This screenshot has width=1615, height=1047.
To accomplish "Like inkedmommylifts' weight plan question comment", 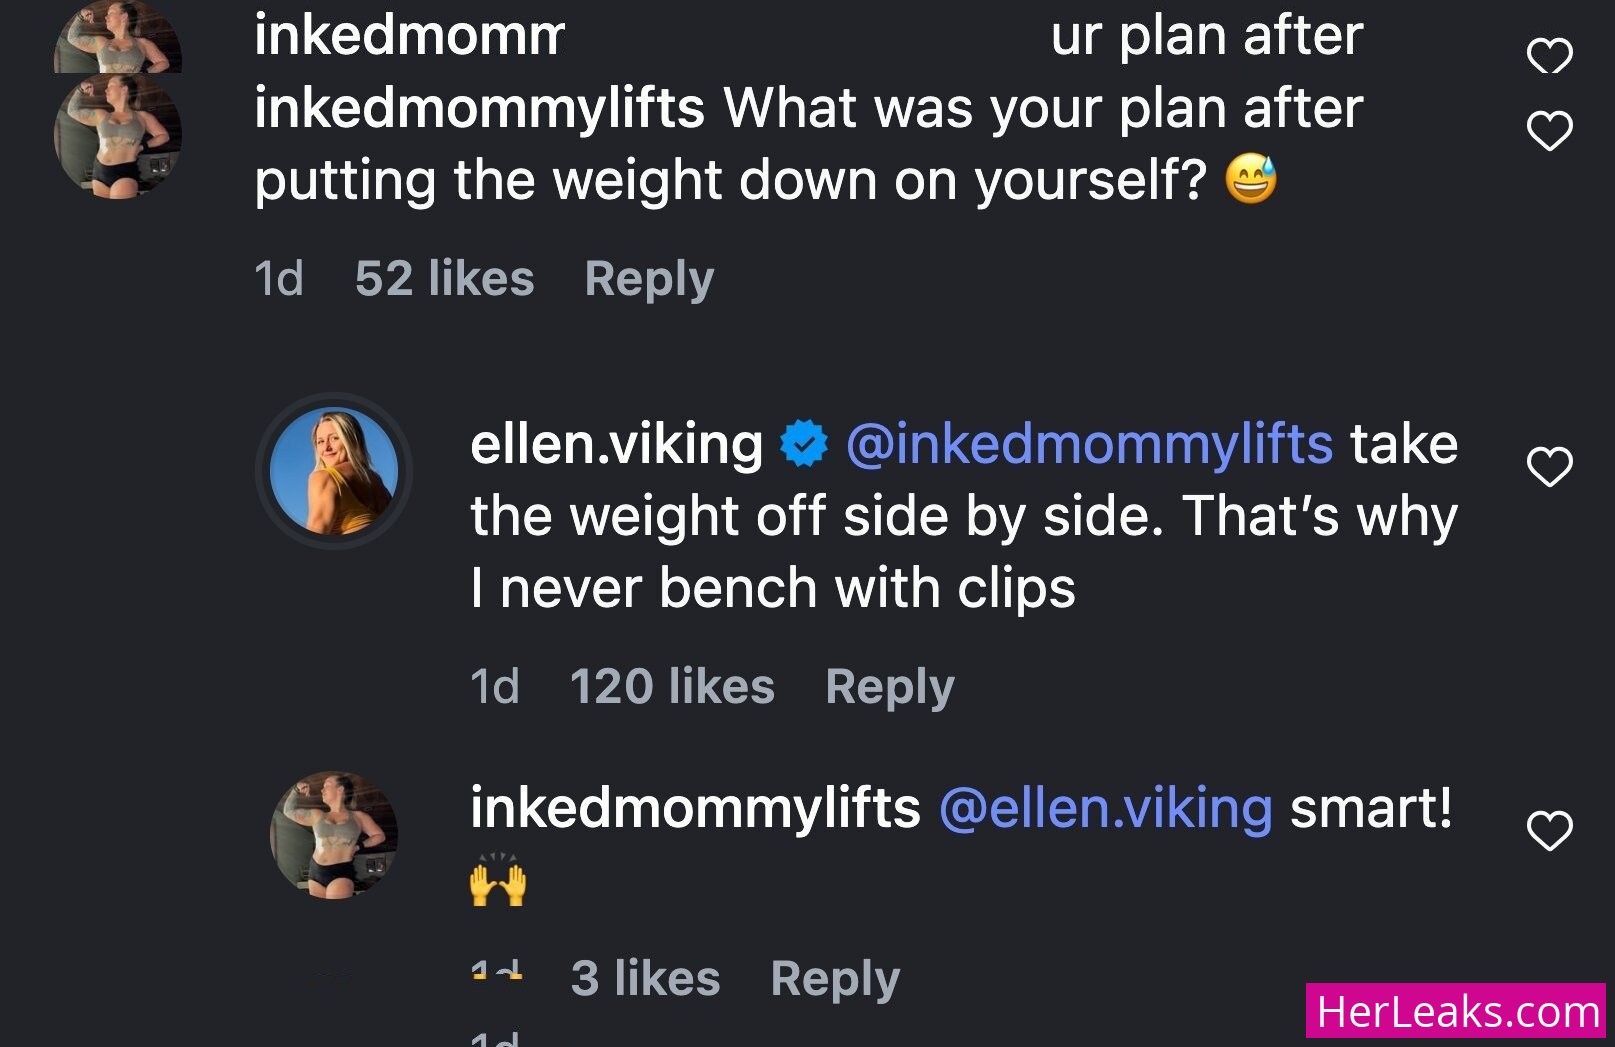I will click(1549, 131).
